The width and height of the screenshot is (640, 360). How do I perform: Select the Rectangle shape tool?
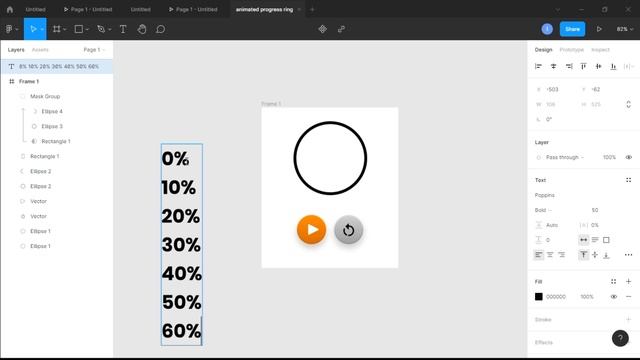coord(79,29)
